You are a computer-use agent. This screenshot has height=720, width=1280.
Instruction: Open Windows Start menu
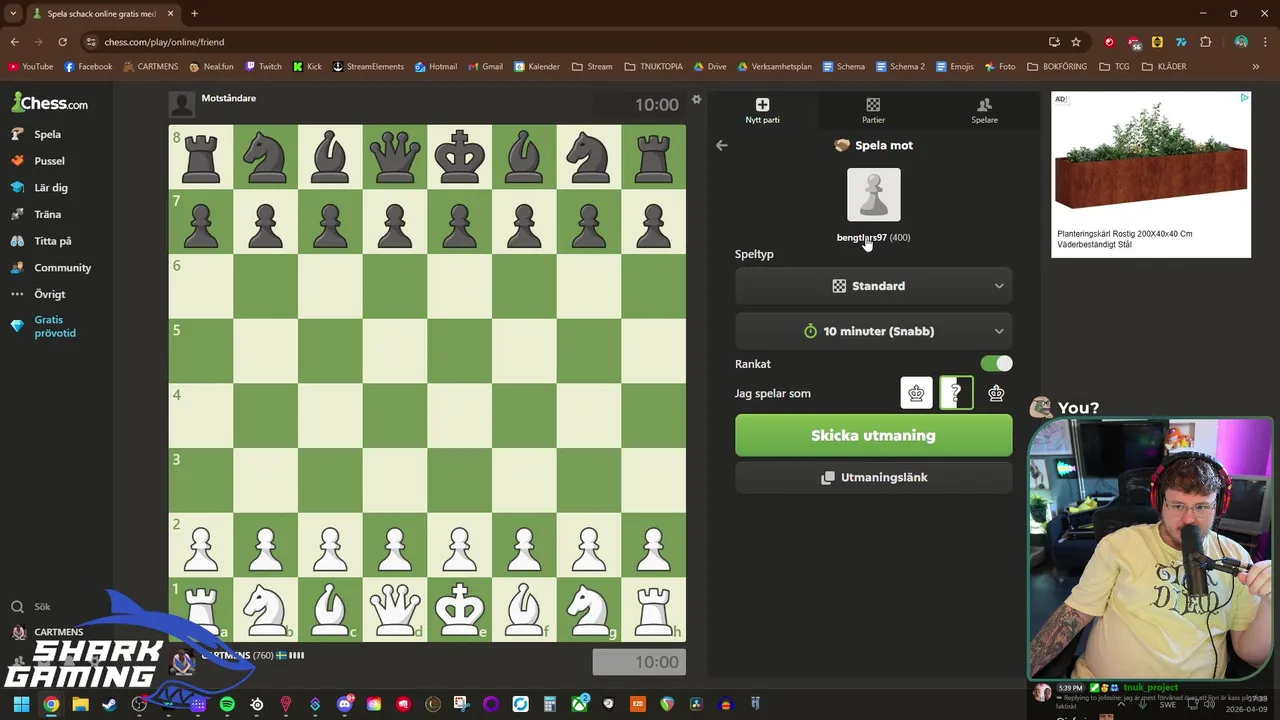[x=21, y=704]
